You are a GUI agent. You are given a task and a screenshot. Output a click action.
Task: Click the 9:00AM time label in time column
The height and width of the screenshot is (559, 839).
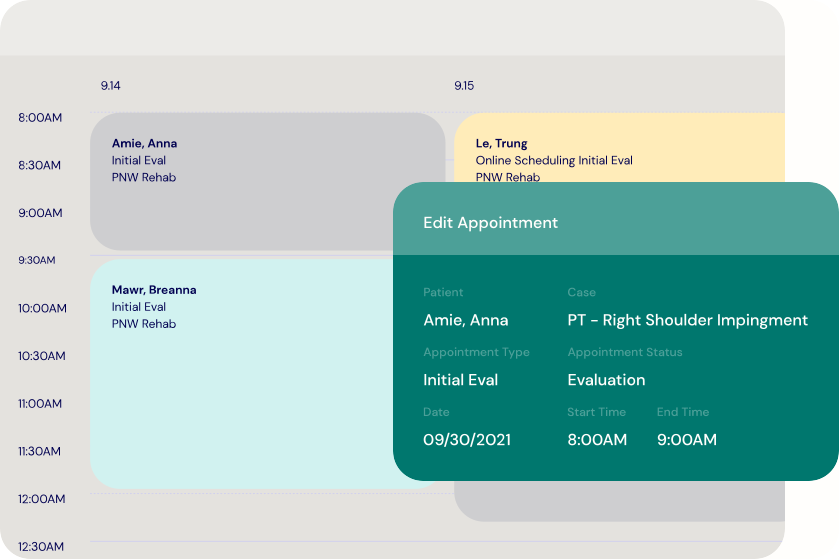40,213
